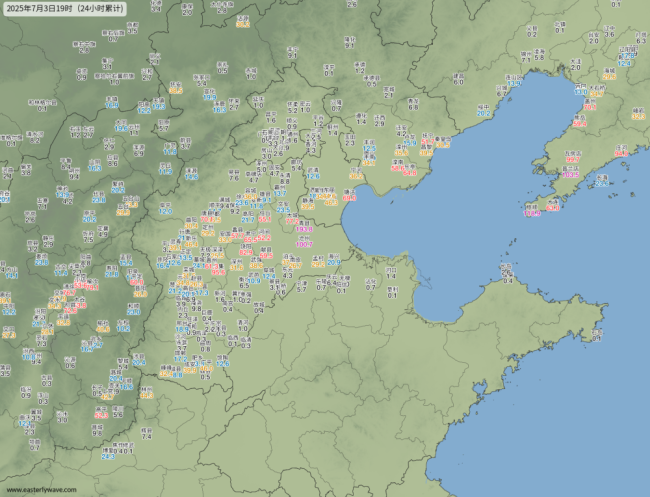Click the blue 12.0 station reading
Image resolution: width=650 pixels, height=497 pixels.
click(x=165, y=211)
